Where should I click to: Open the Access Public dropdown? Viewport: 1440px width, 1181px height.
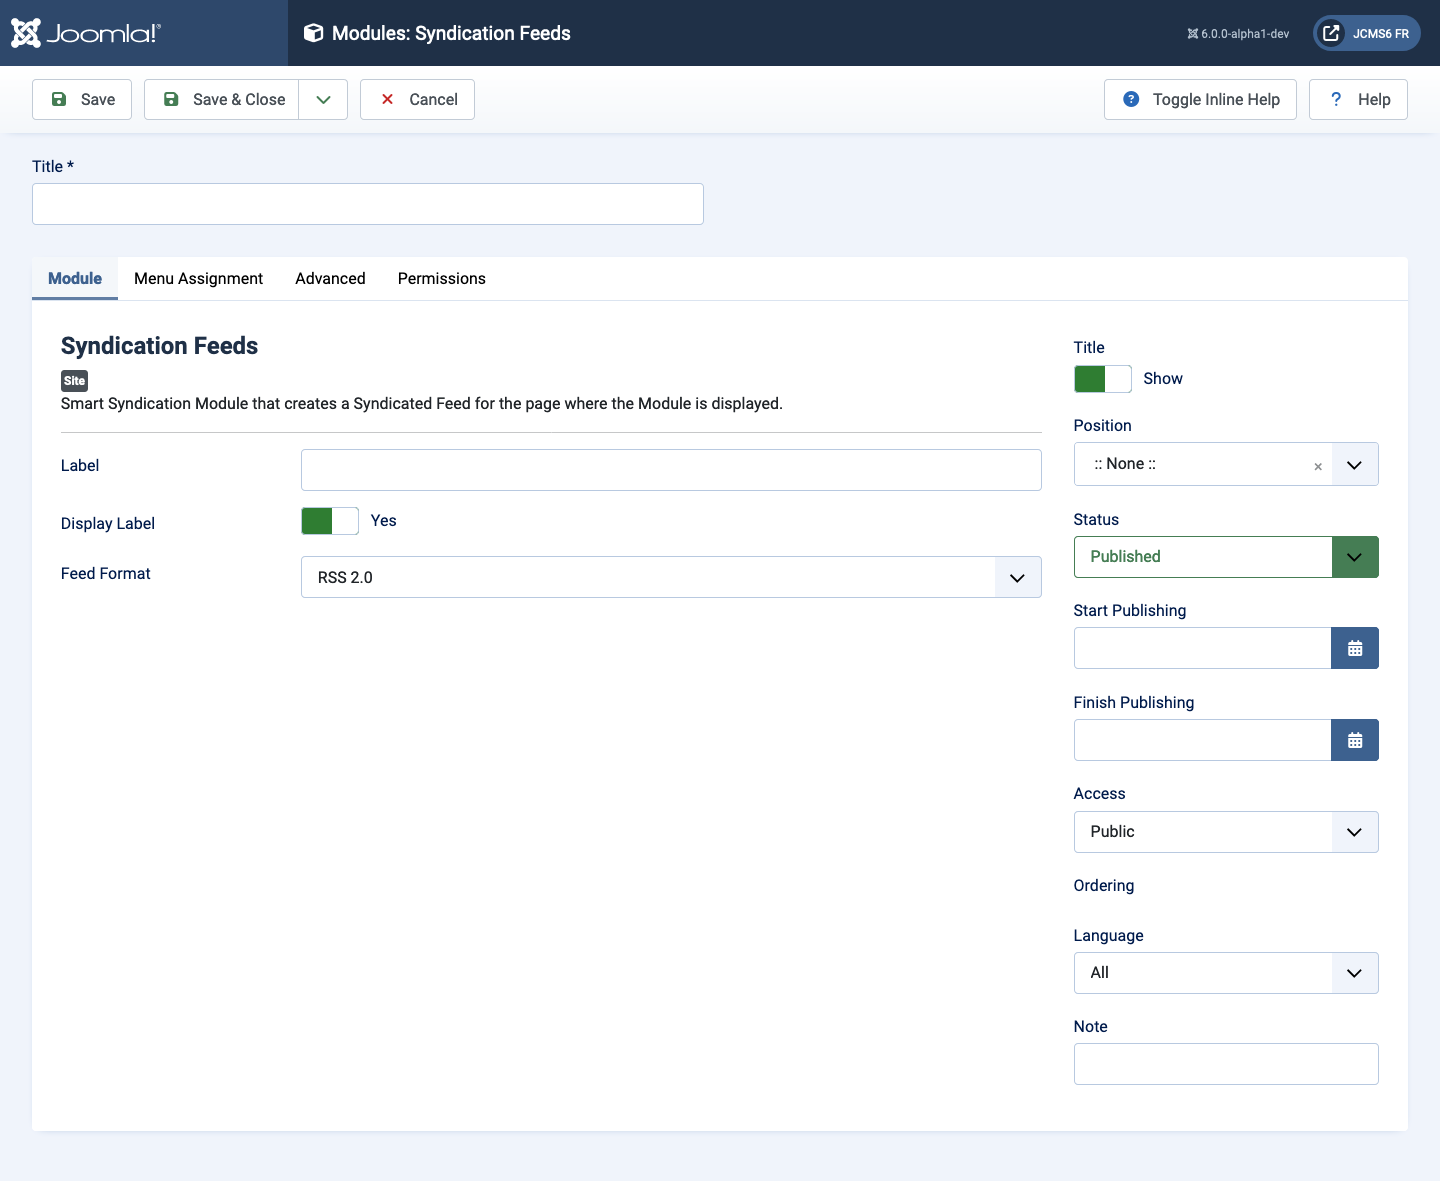[x=1226, y=832]
